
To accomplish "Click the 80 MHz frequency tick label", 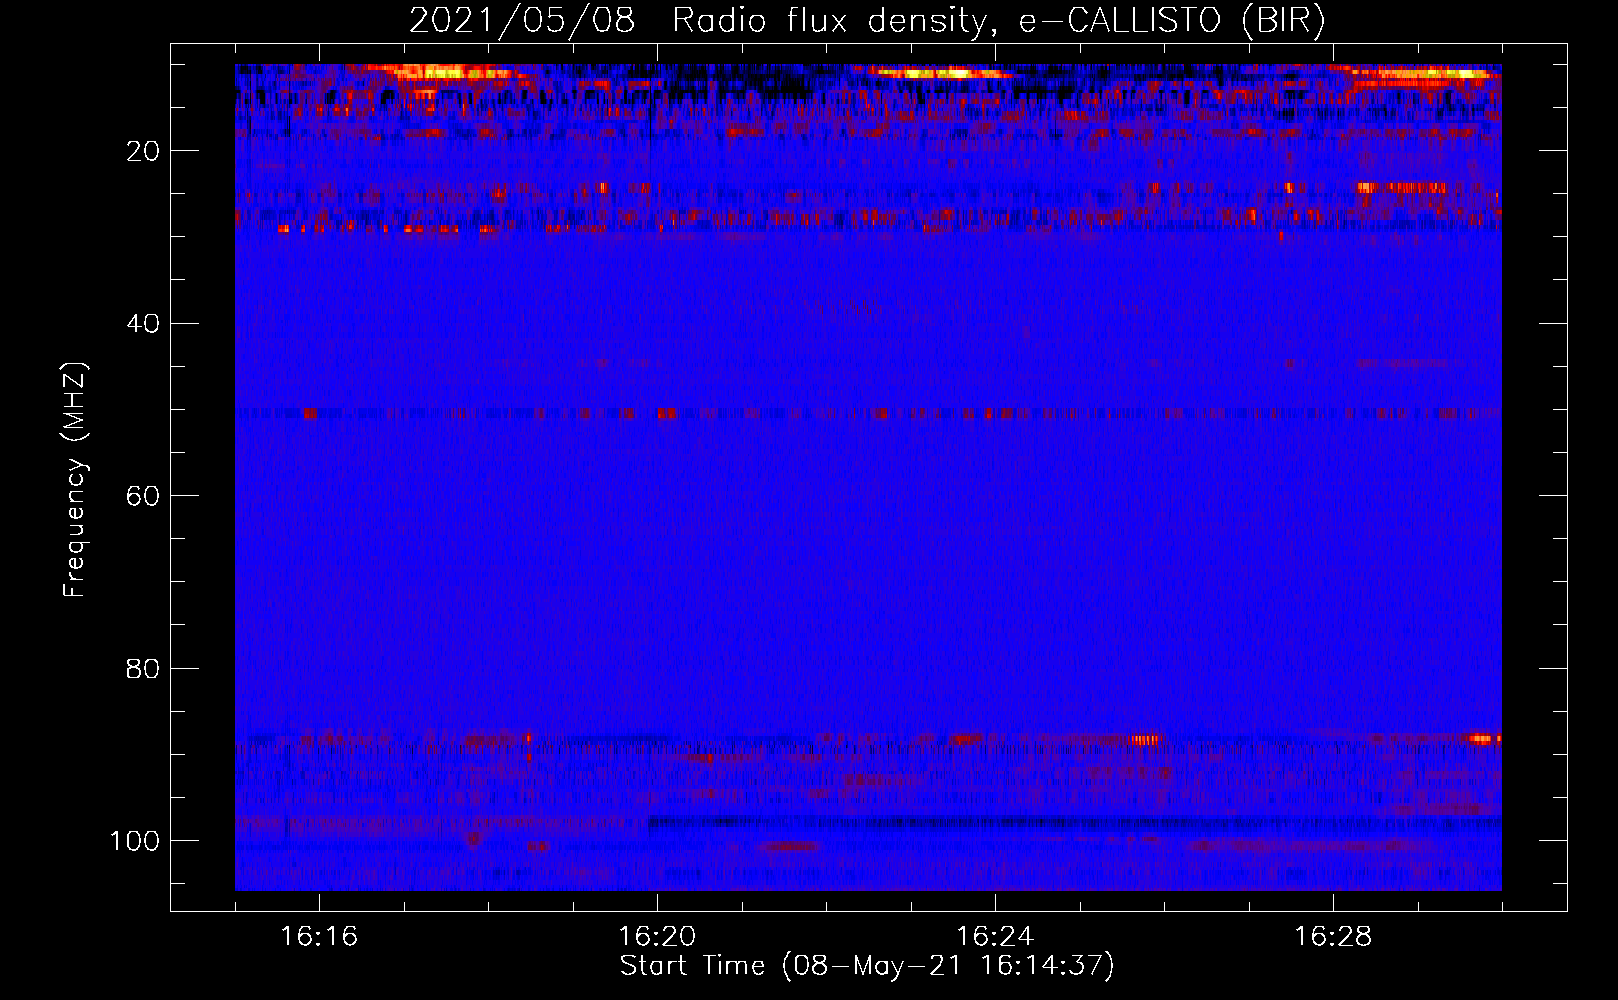I will coord(143,668).
